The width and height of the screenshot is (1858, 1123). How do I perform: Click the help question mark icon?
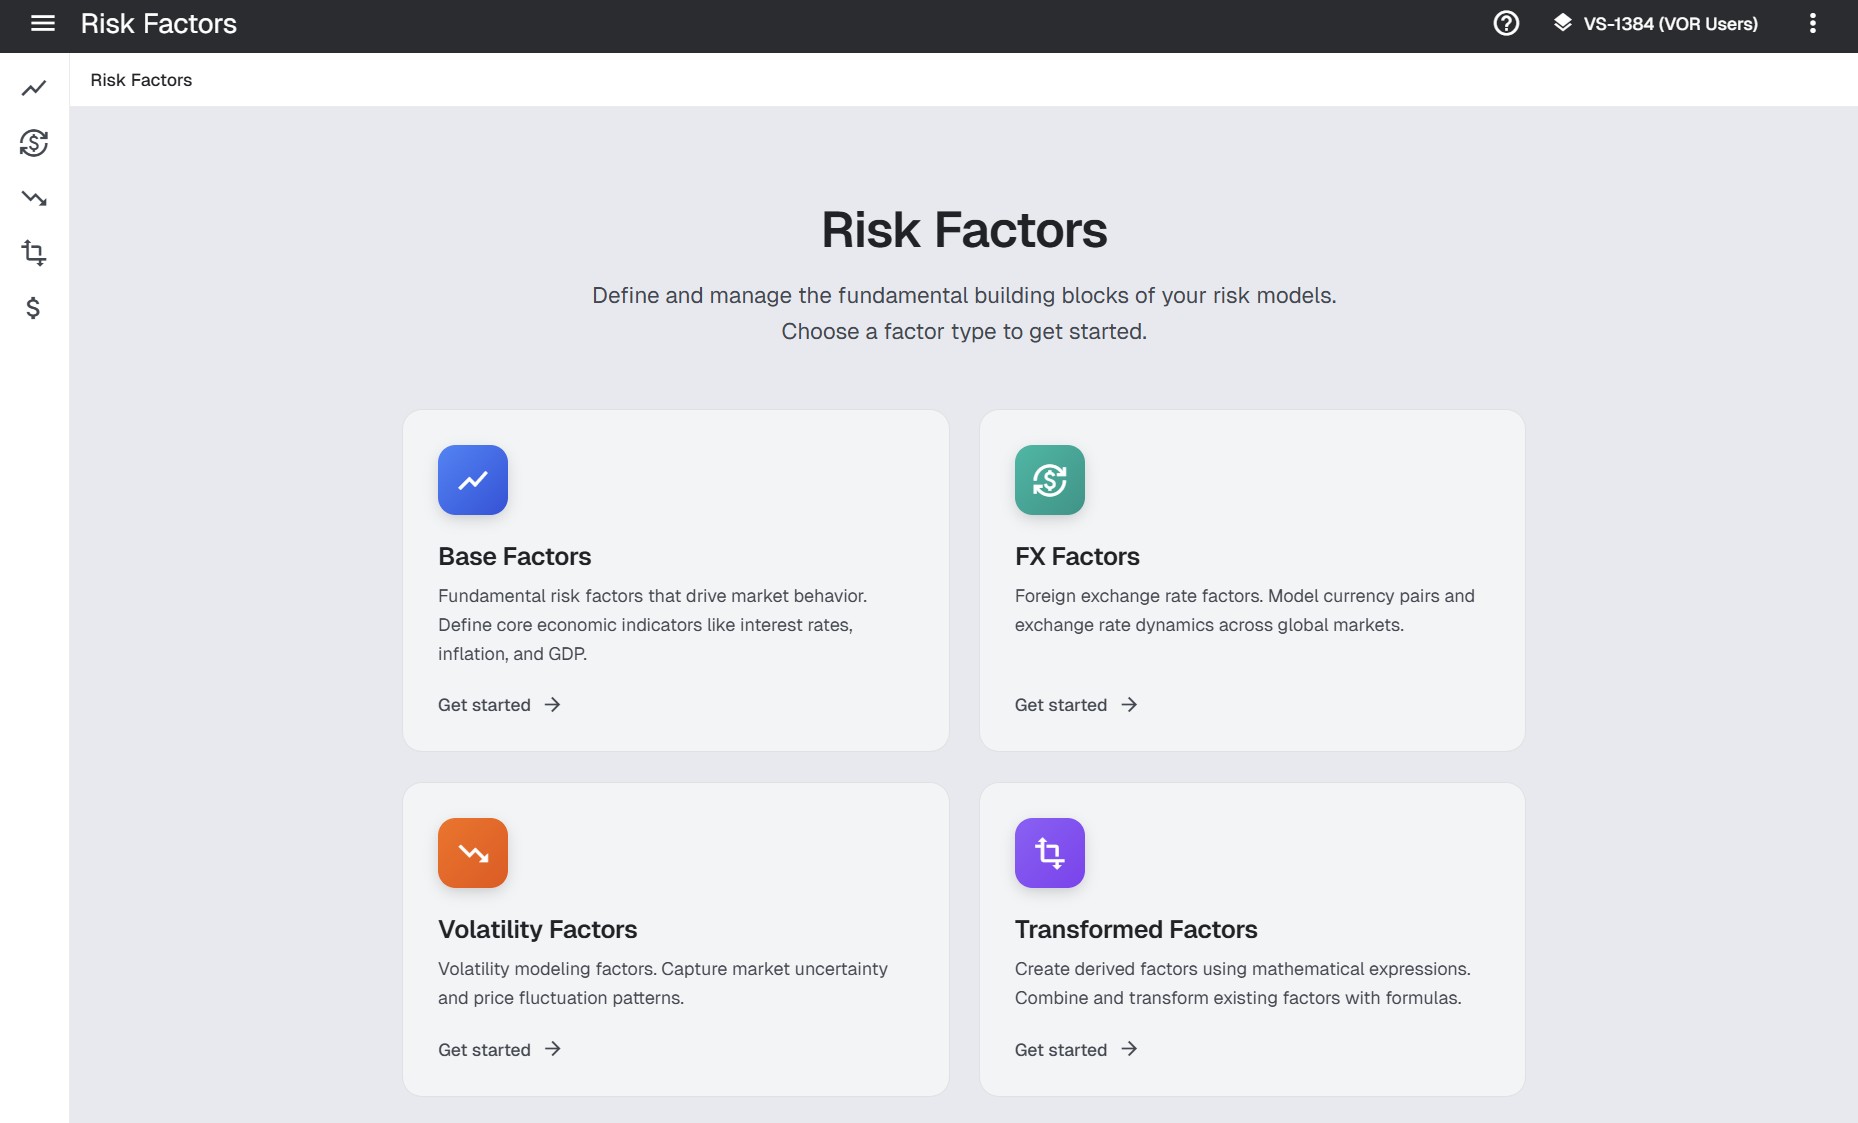(1506, 24)
